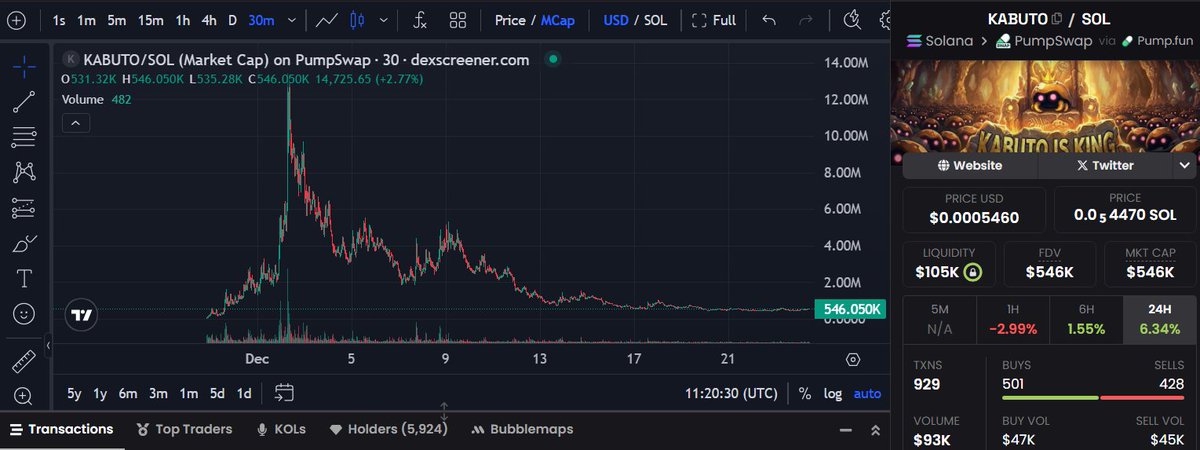Collapse the indicator legend chevron under Volume
This screenshot has height=450, width=1200.
coord(76,123)
